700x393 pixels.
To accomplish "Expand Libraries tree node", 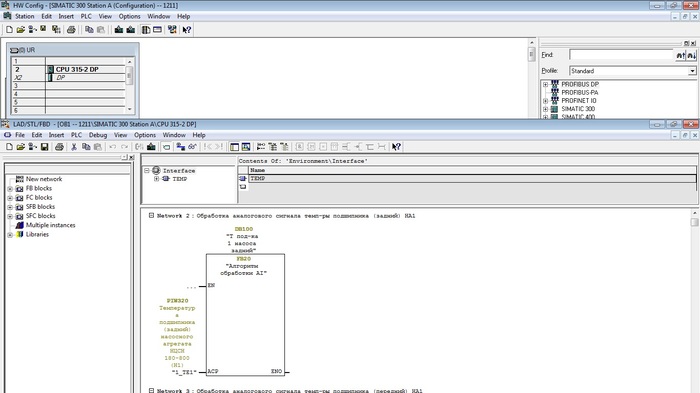I will pos(10,235).
